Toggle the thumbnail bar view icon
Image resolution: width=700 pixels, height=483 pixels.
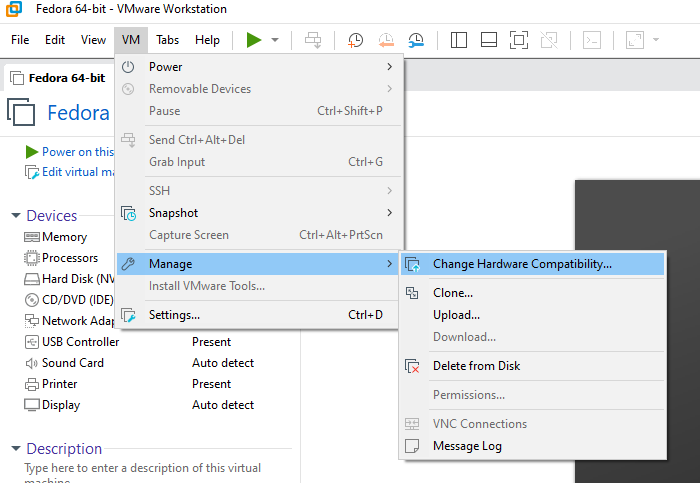click(489, 40)
